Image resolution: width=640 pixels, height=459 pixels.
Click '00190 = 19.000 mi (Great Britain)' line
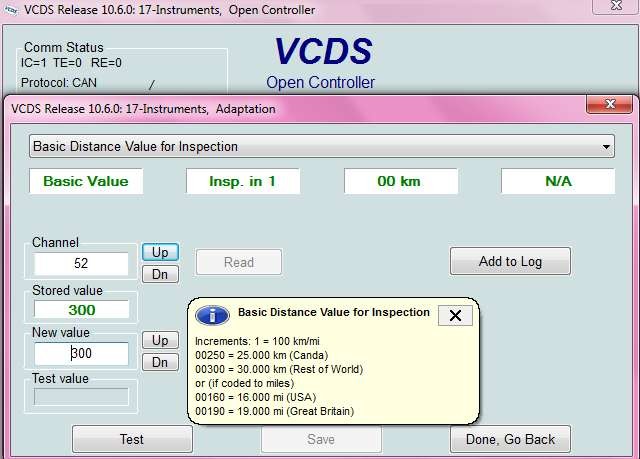coord(275,411)
